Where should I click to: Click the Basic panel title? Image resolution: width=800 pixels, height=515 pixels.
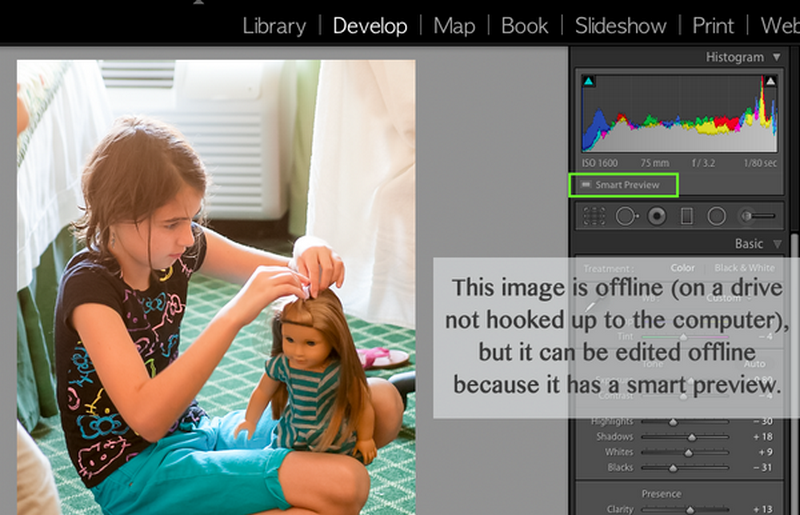[749, 244]
